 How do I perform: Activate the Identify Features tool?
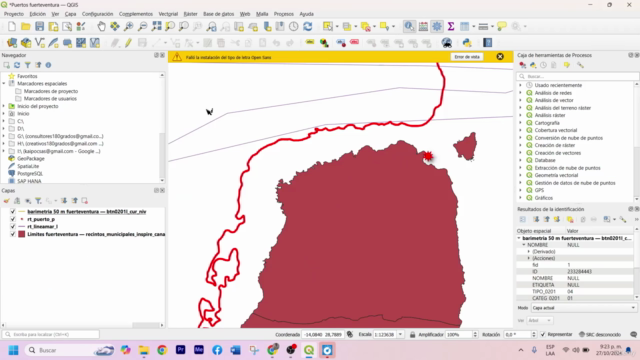click(x=409, y=27)
